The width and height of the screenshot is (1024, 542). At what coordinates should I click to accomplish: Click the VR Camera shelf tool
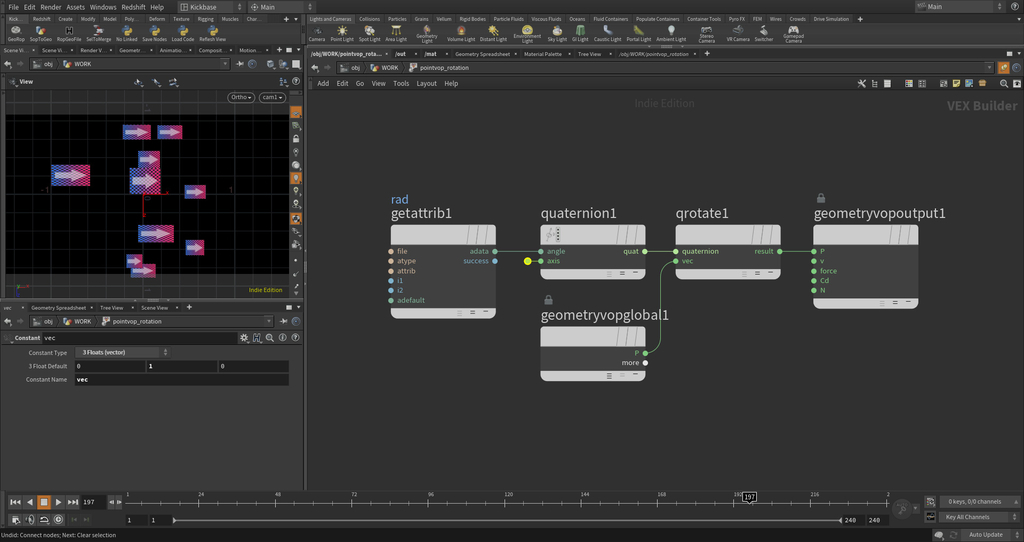[x=738, y=33]
